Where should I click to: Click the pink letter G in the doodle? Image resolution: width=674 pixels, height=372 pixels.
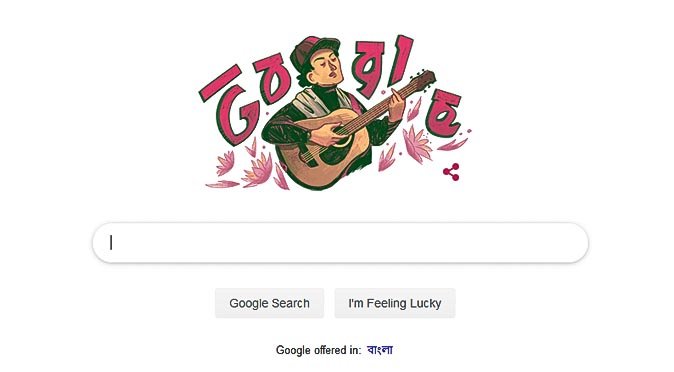(227, 105)
